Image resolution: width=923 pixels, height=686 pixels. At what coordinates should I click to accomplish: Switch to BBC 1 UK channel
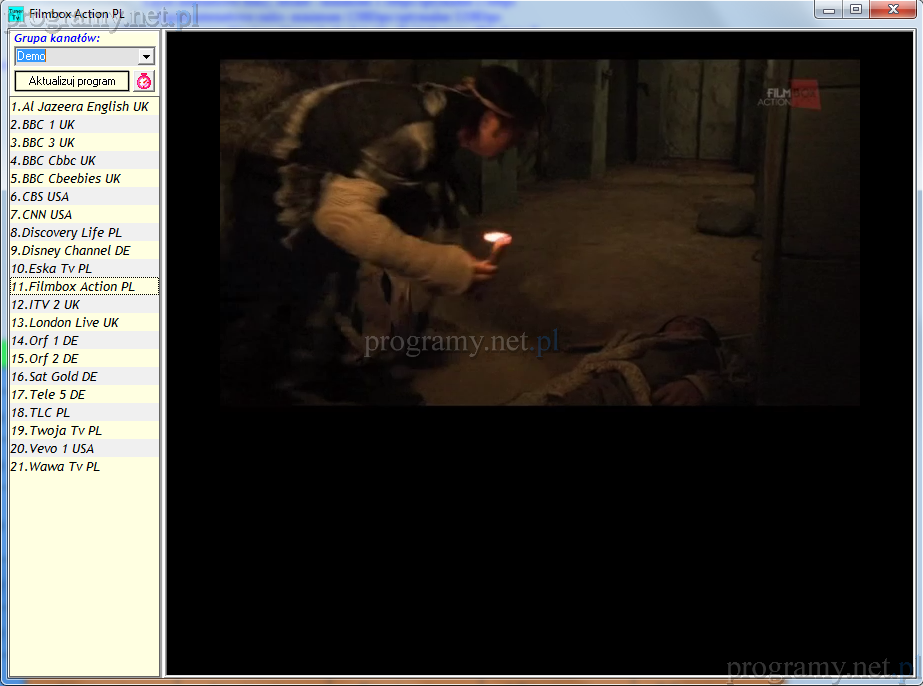[x=43, y=125]
